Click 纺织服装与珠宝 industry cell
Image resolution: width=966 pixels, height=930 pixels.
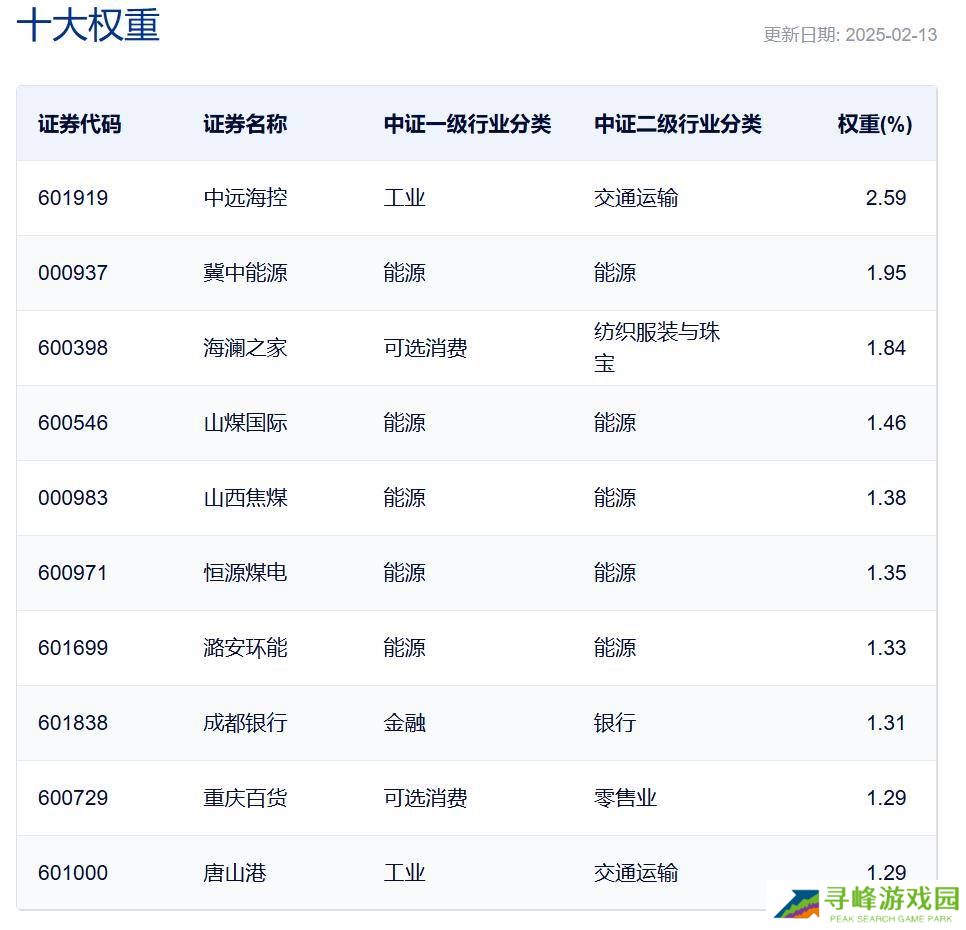657,347
